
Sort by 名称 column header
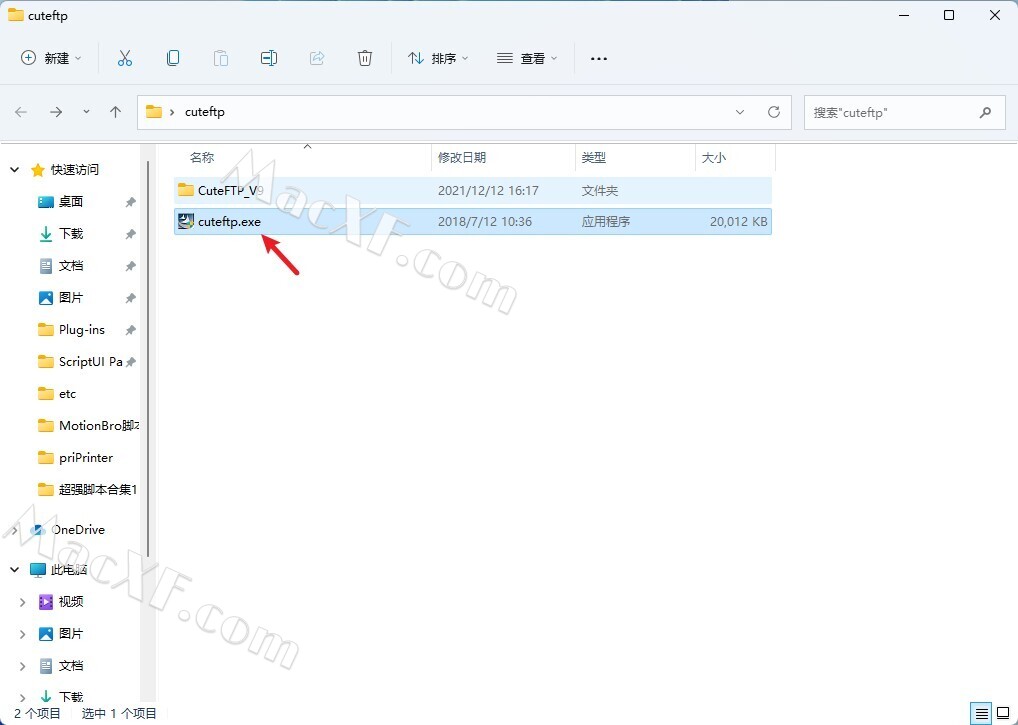[x=202, y=158]
